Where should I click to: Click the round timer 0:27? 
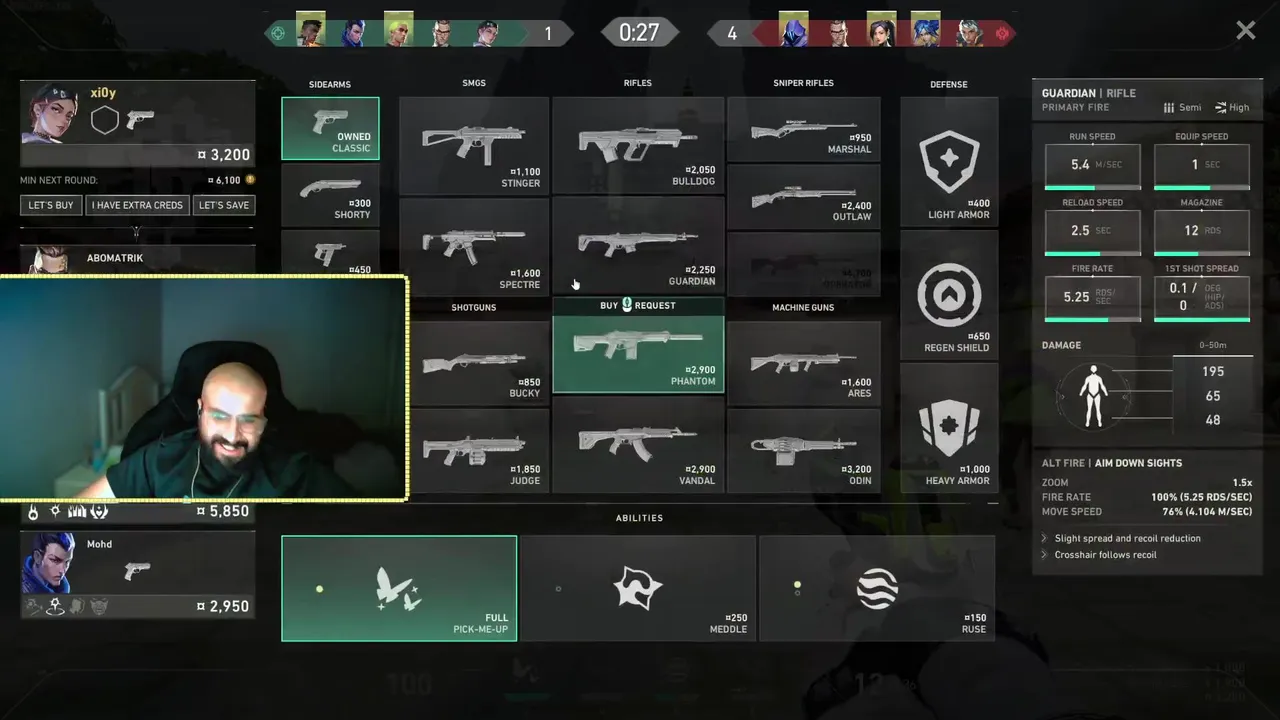point(639,32)
